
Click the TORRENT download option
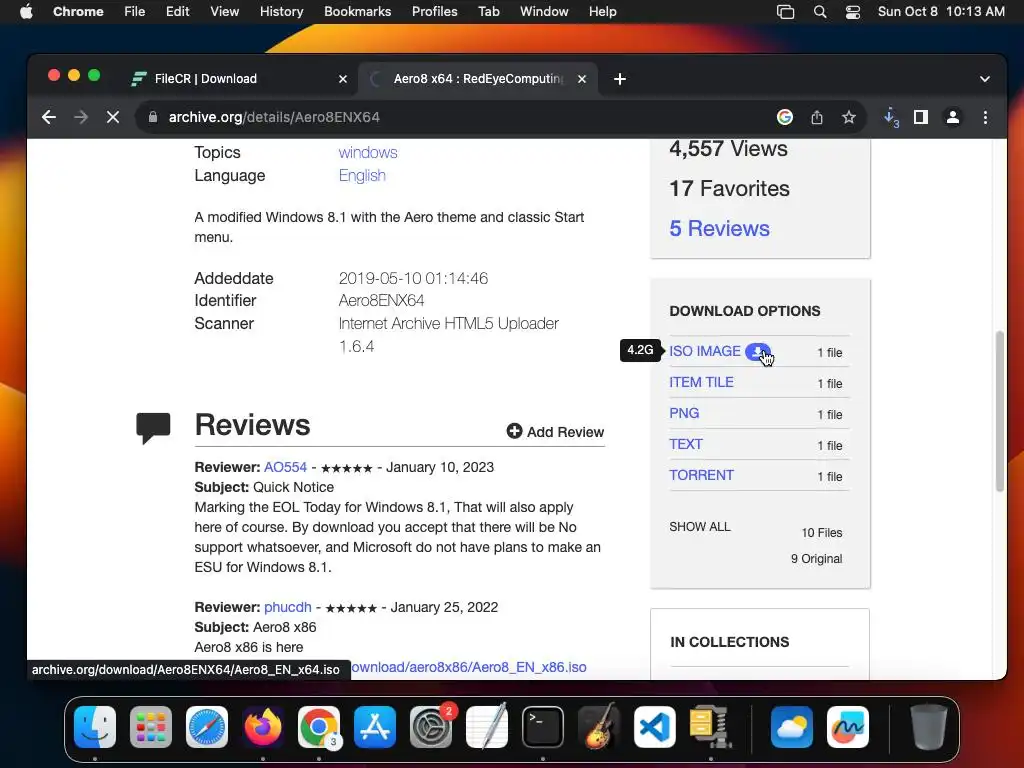(x=701, y=475)
